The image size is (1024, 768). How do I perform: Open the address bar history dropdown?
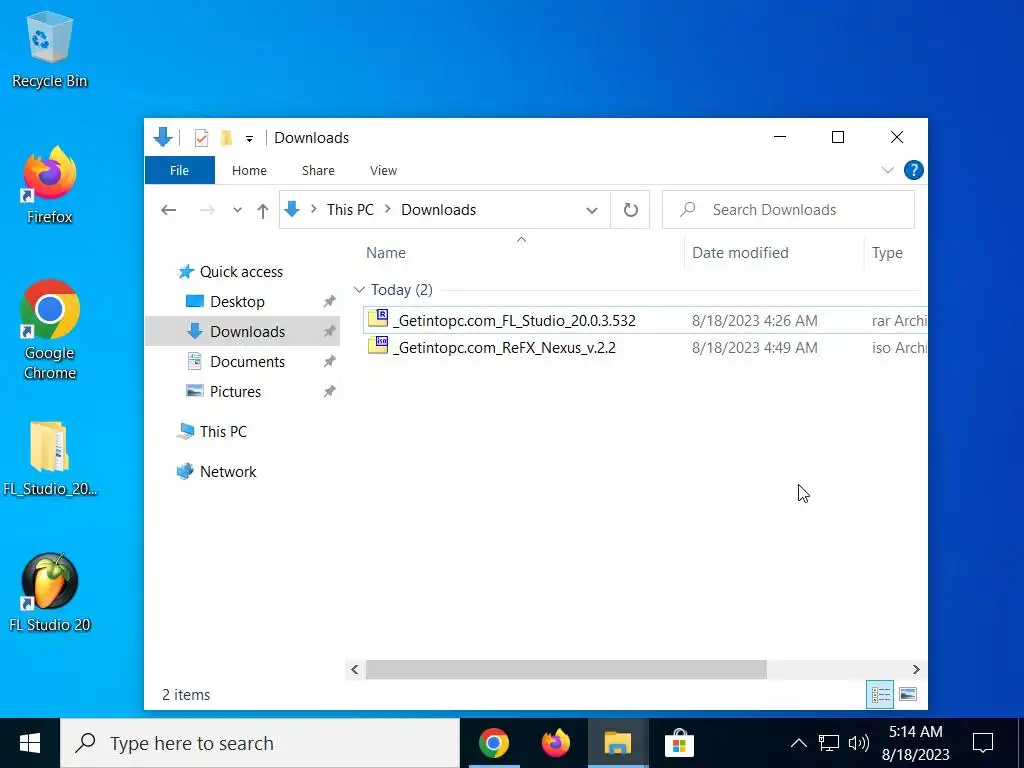pyautogui.click(x=592, y=210)
